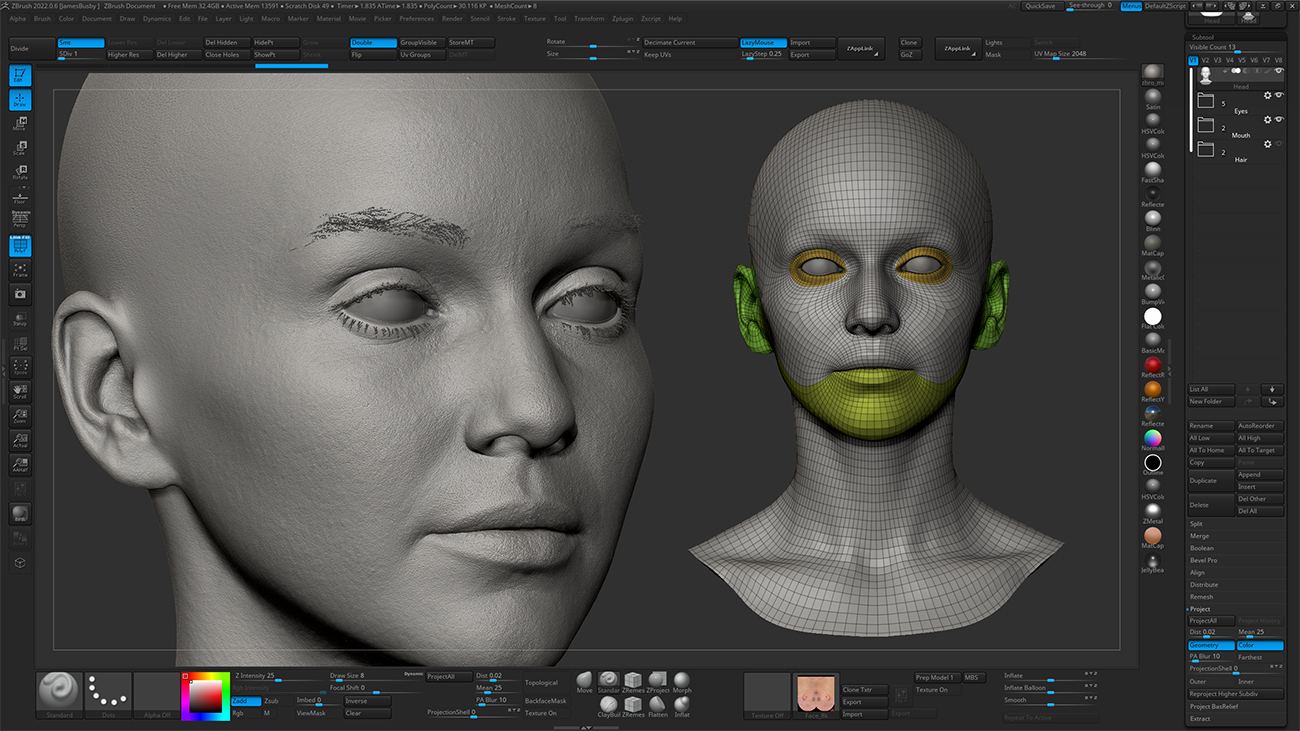Open the color picker swatch

pos(203,695)
